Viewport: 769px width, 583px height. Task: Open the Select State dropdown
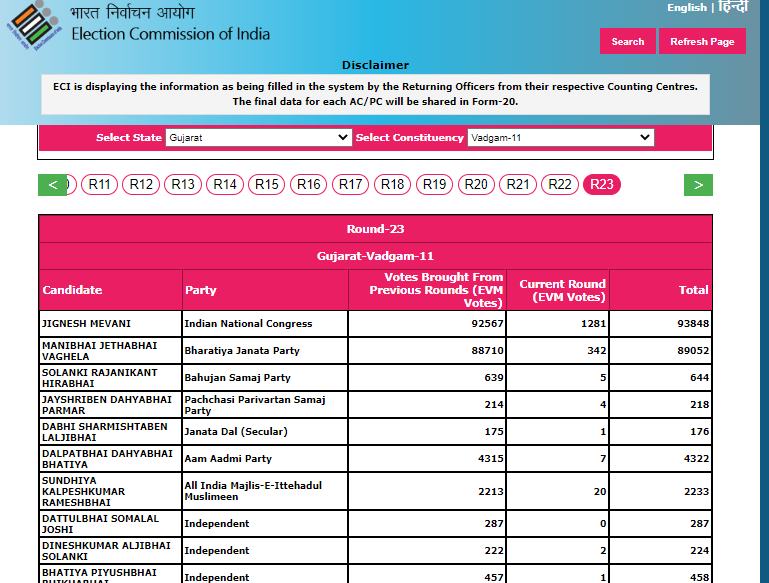point(258,137)
